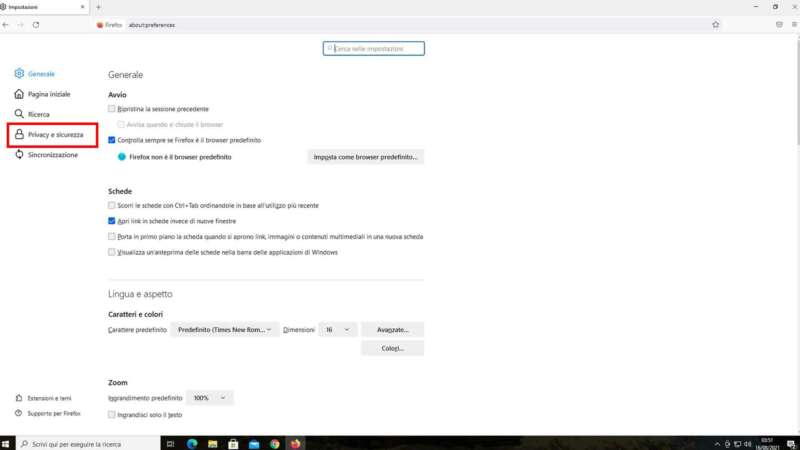Close the Impostazioni tab
This screenshot has height=450, width=800.
pos(83,7)
